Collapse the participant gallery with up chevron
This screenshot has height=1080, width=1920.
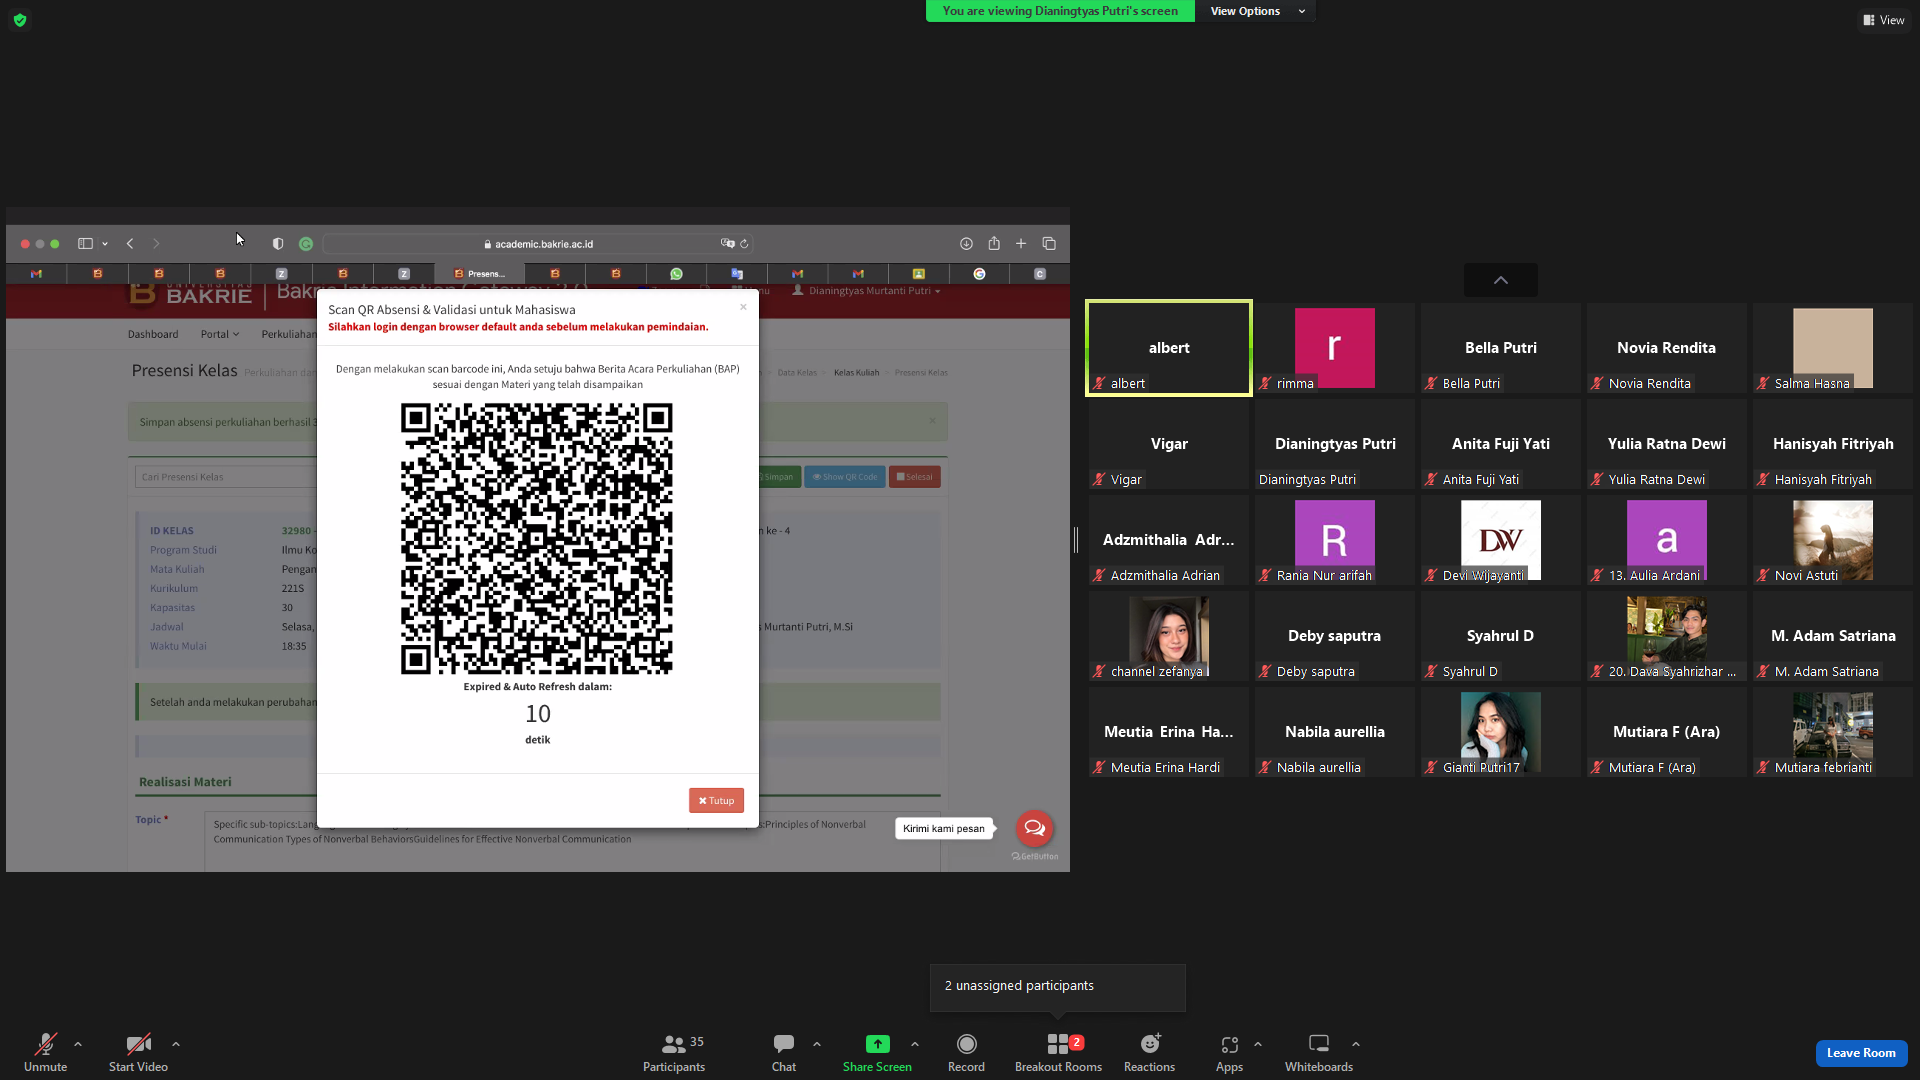click(x=1501, y=280)
